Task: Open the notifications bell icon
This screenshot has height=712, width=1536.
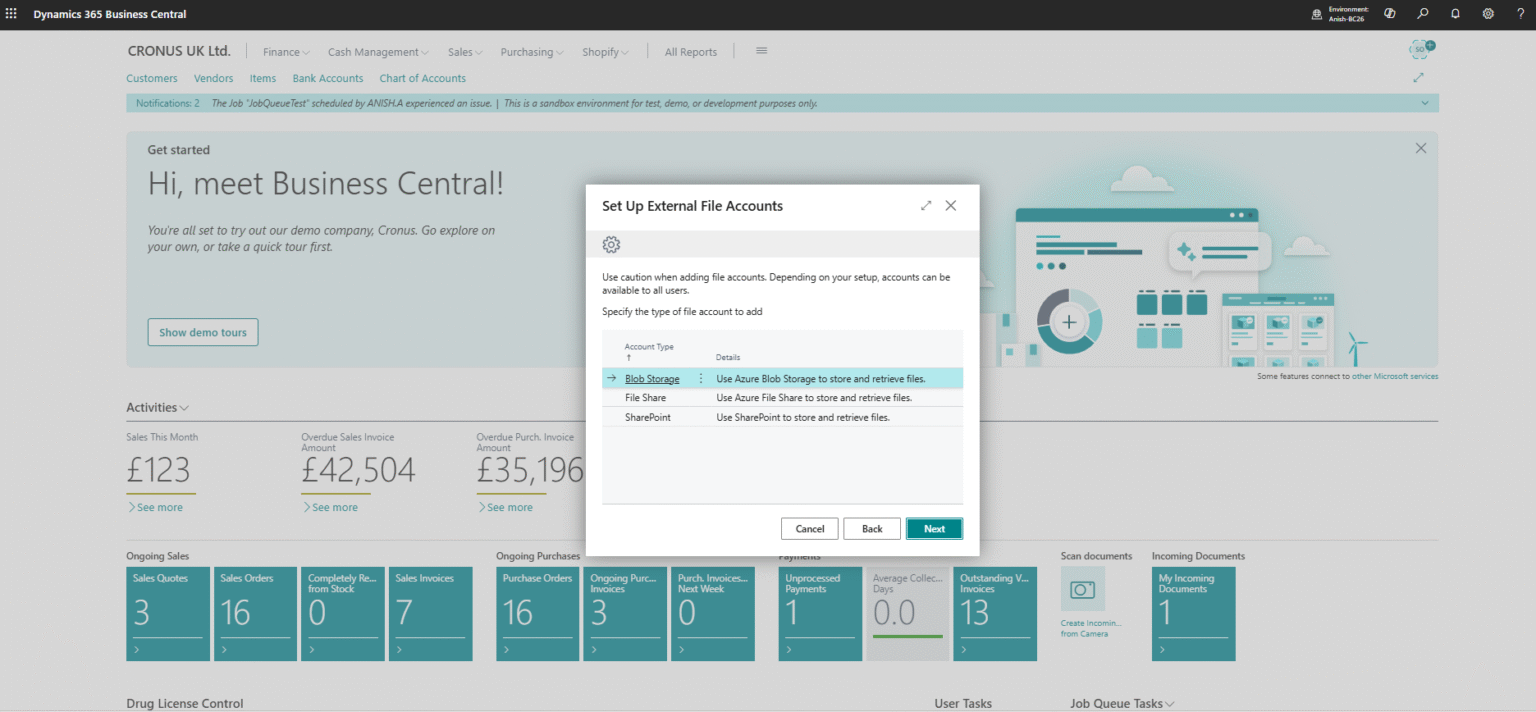Action: click(x=1455, y=14)
